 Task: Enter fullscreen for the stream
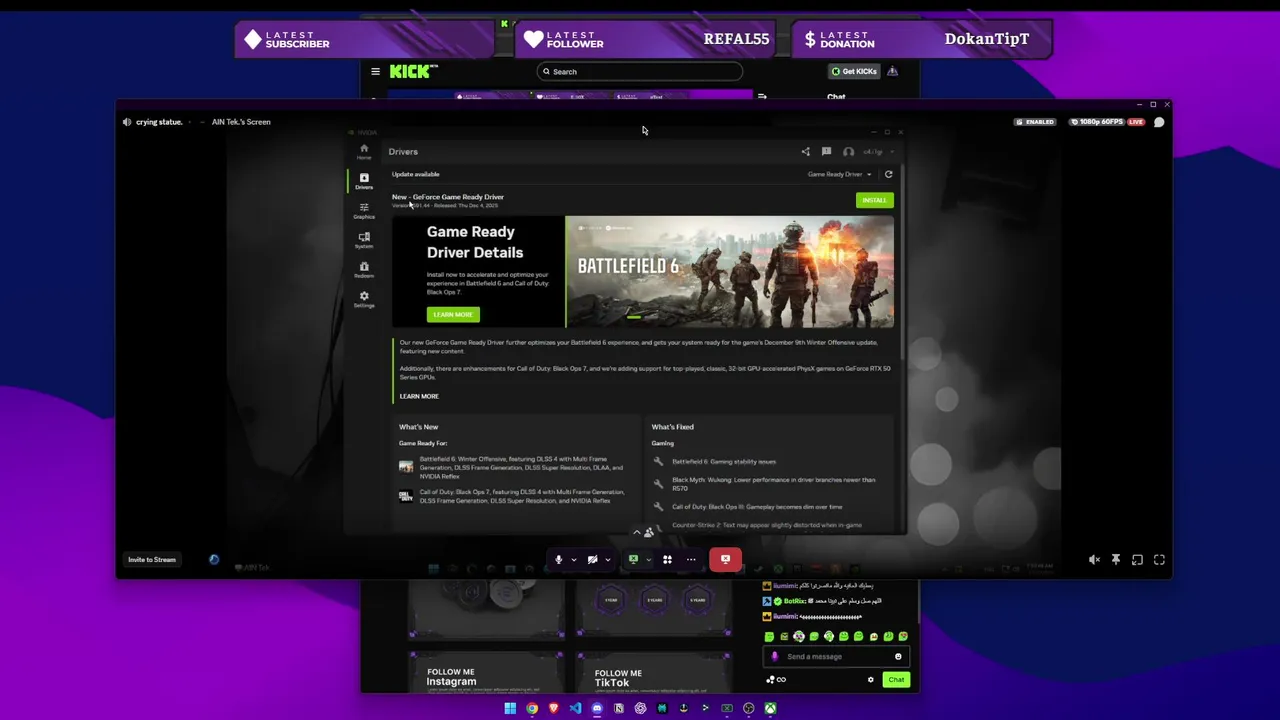[x=1159, y=560]
